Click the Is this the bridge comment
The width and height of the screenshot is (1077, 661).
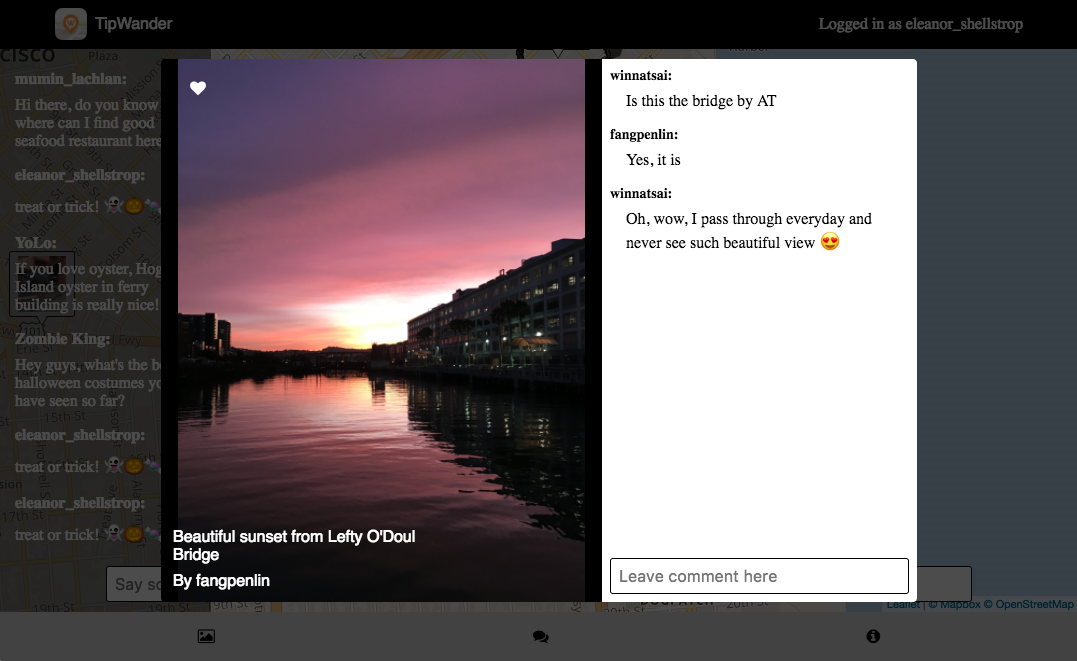[701, 101]
